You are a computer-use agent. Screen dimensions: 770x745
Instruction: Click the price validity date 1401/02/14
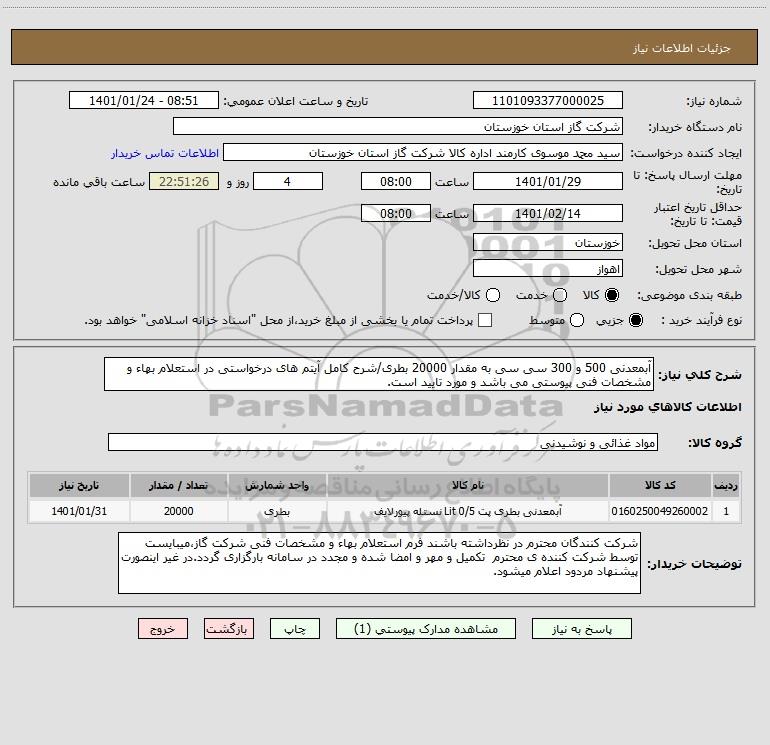(x=548, y=214)
